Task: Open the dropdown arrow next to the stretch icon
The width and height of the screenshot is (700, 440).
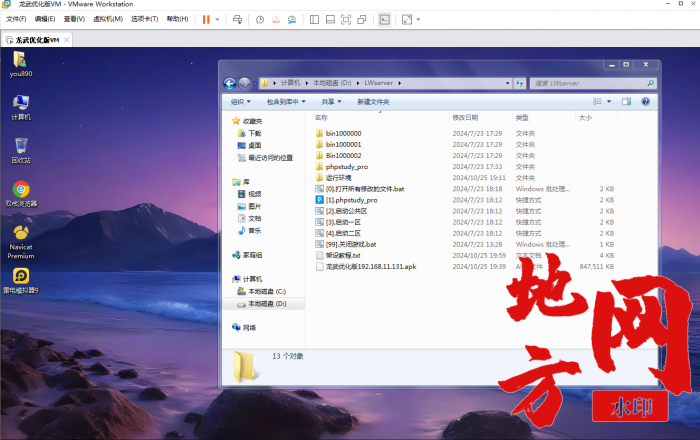Action: click(x=418, y=20)
